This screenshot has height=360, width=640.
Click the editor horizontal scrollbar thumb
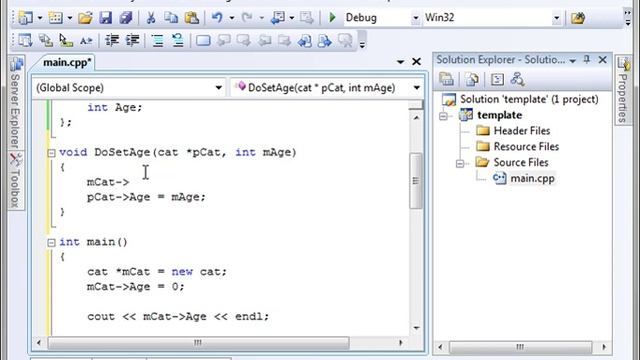pos(198,342)
